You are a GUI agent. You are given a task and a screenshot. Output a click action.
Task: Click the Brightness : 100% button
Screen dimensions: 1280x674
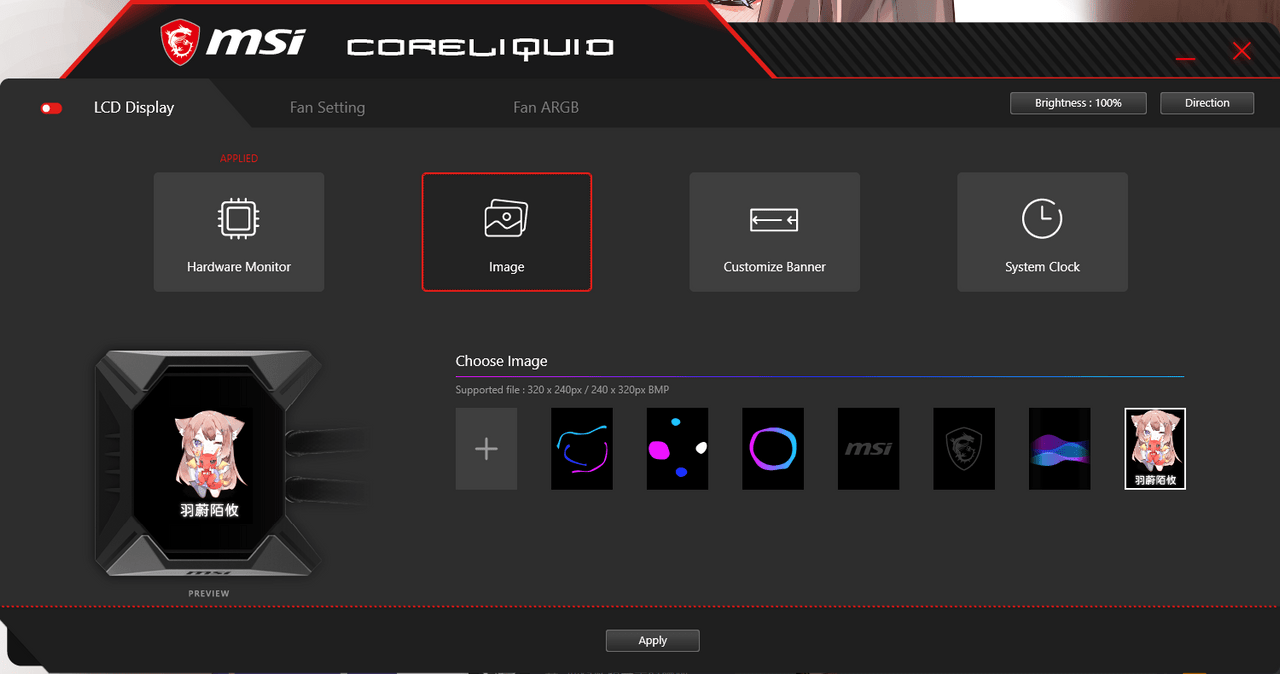point(1078,103)
